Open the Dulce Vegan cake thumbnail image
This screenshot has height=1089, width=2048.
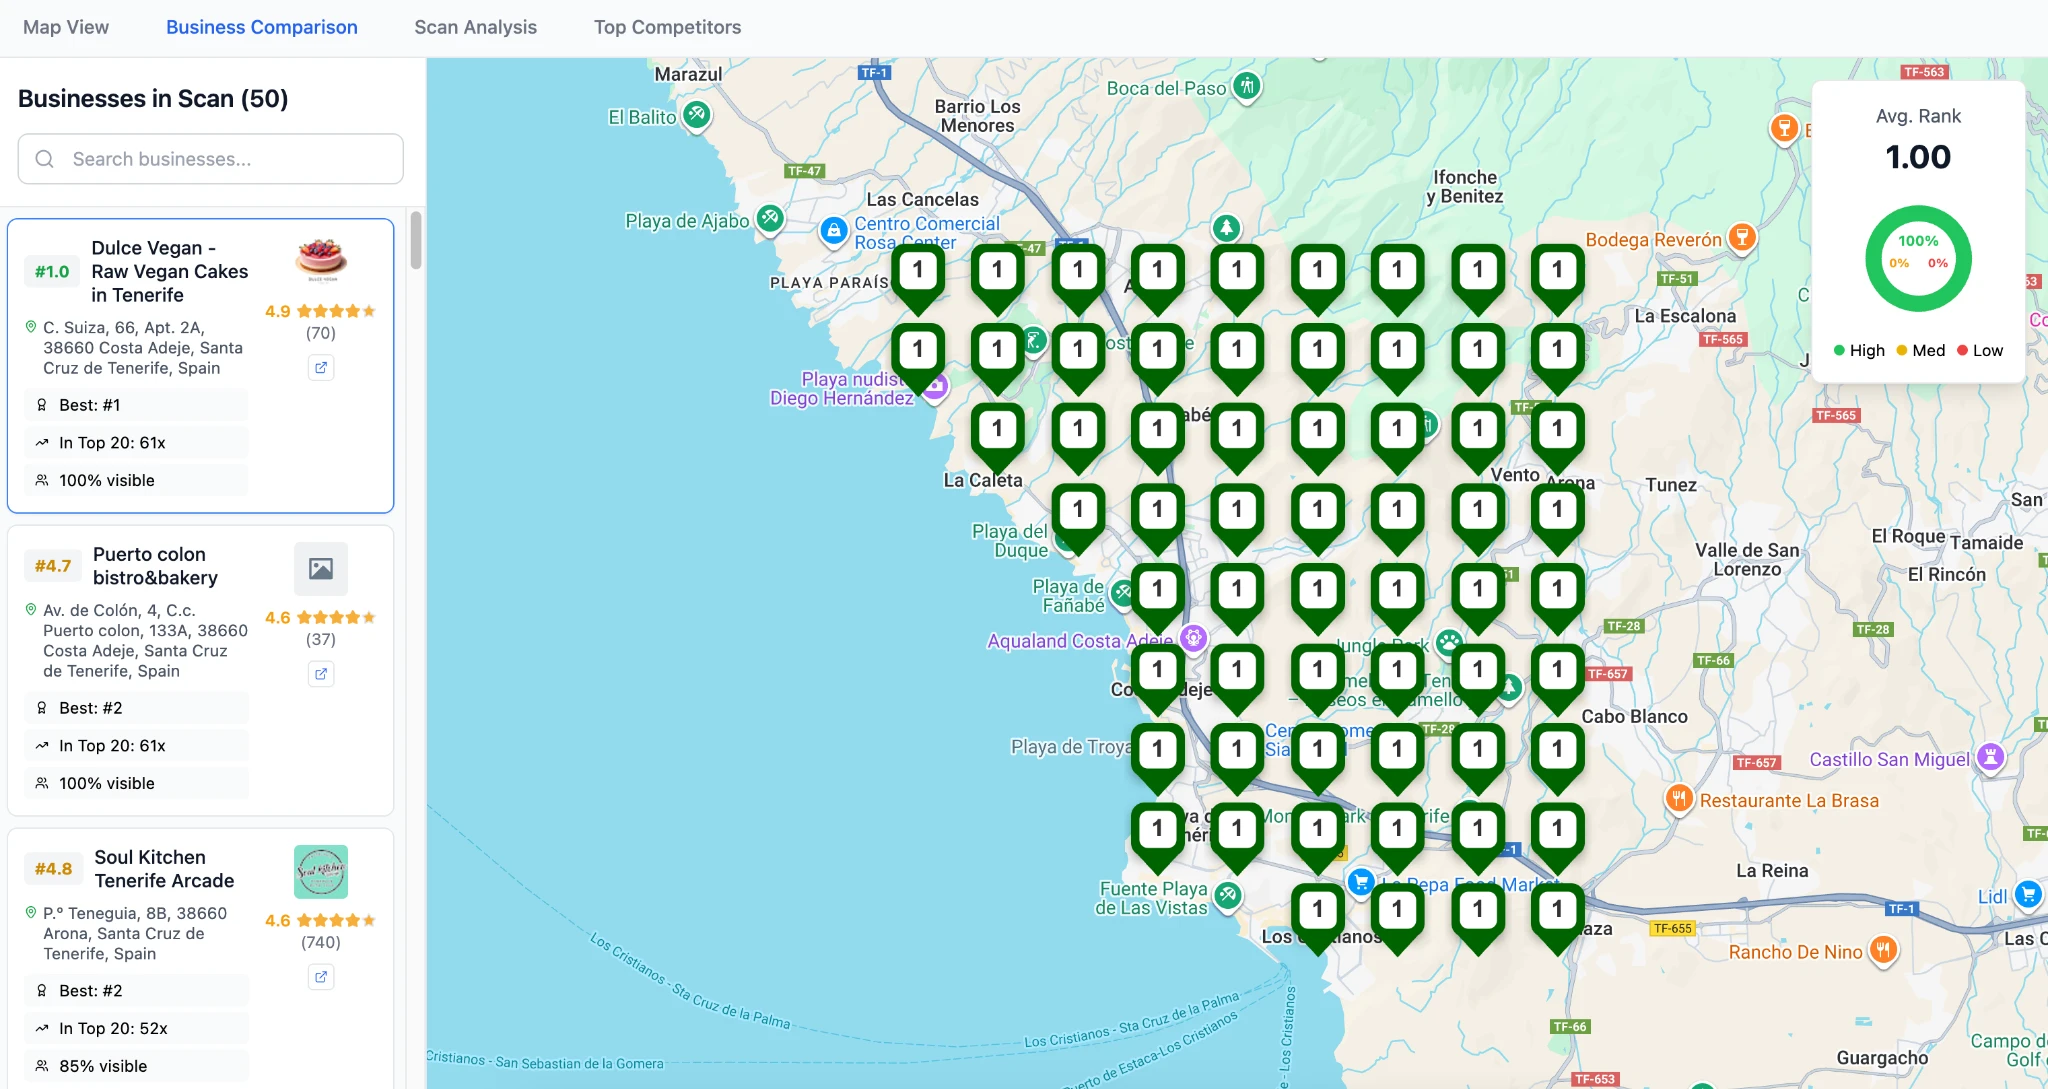point(322,260)
